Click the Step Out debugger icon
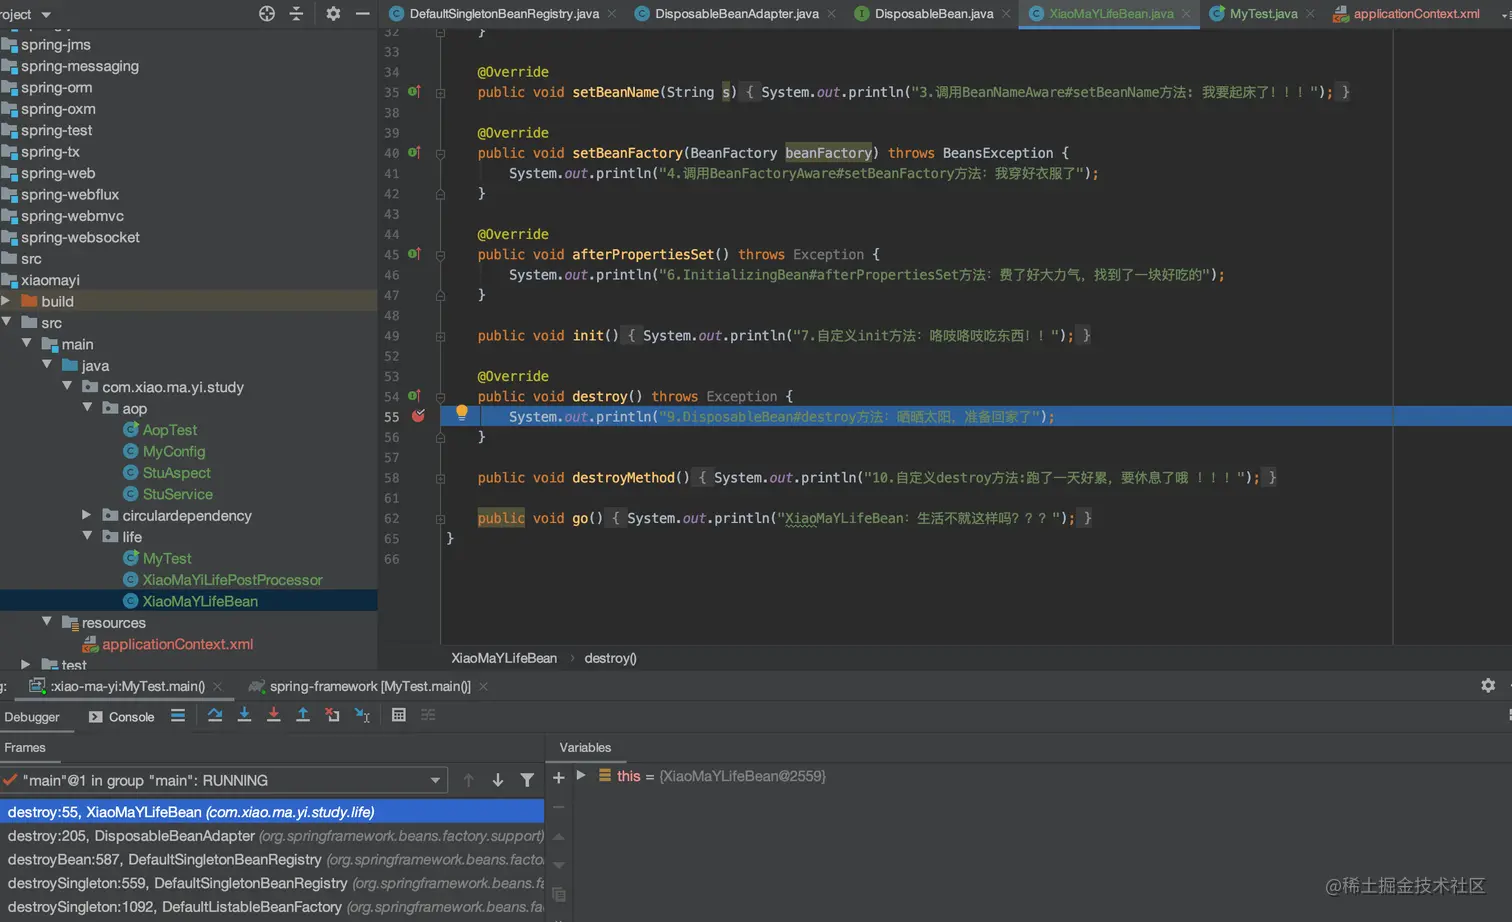Image resolution: width=1512 pixels, height=922 pixels. point(303,715)
